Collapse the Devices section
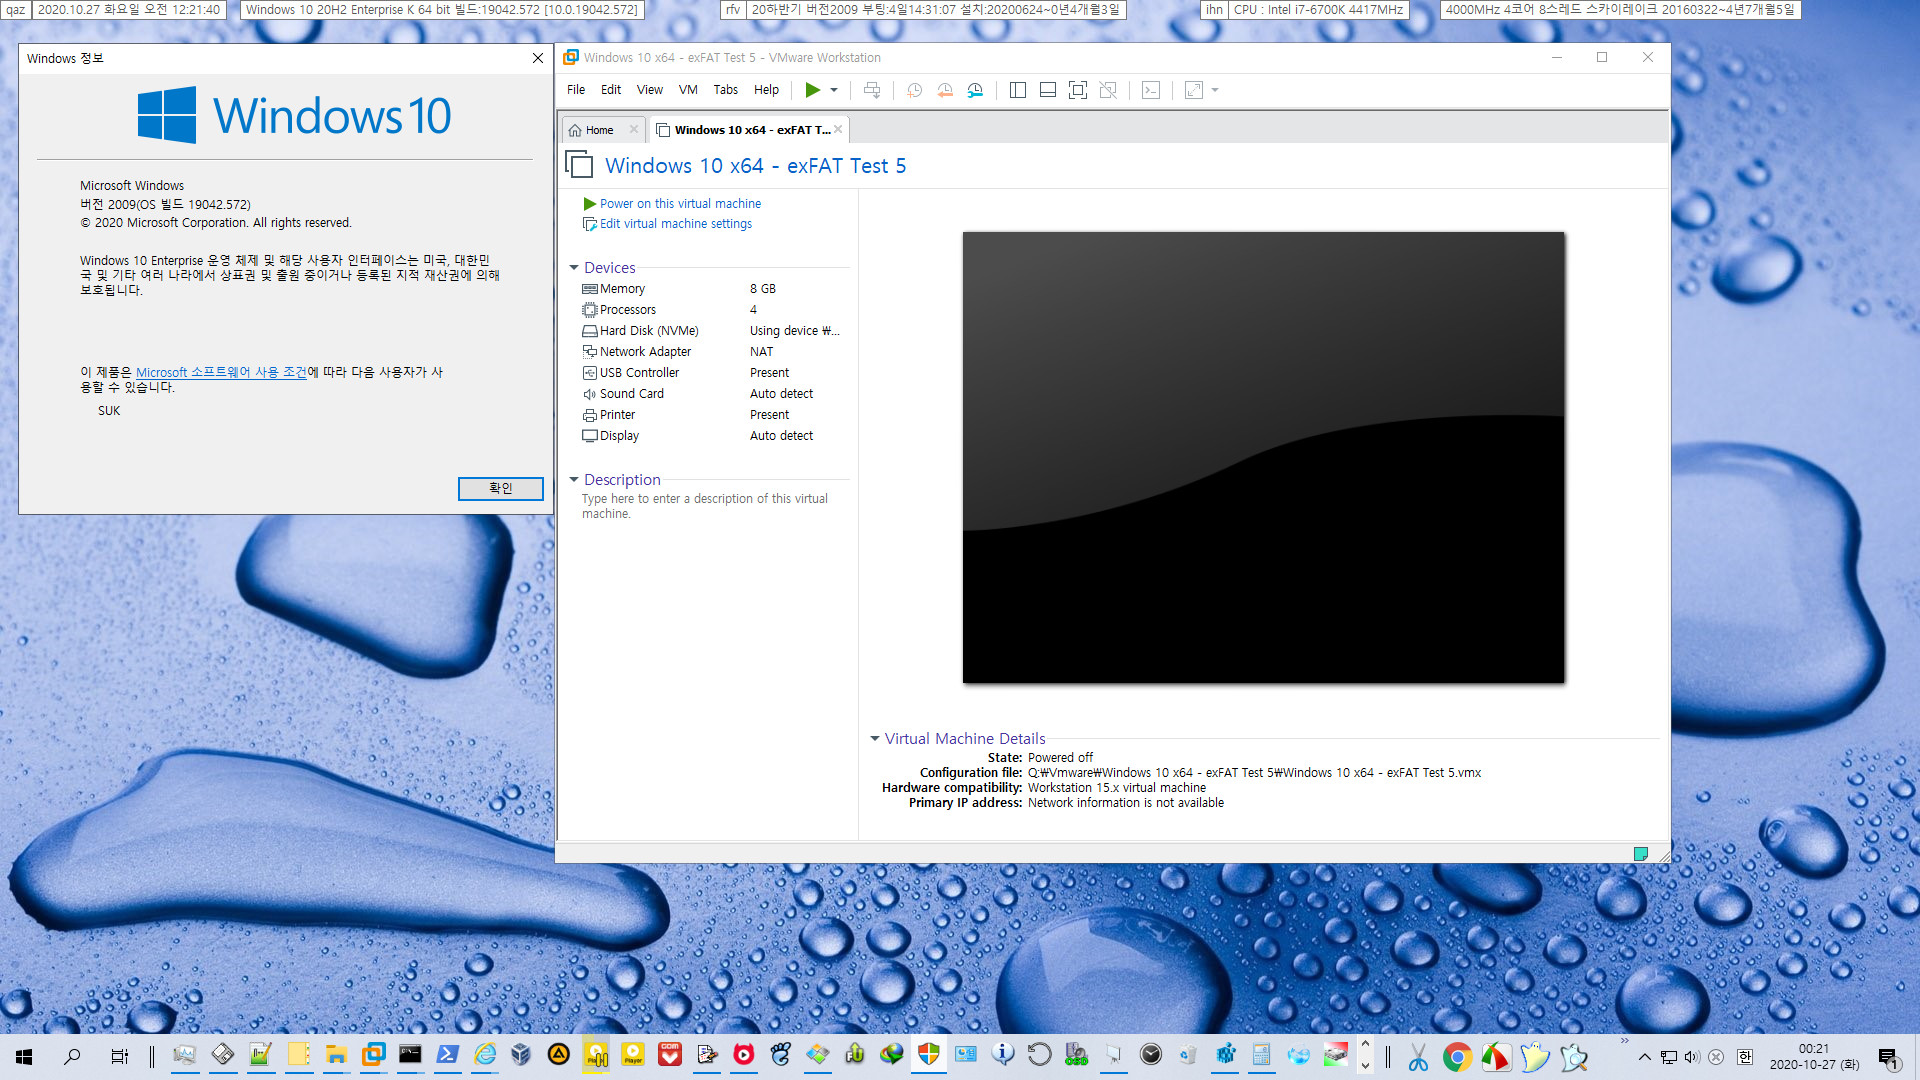Screen dimensions: 1920x1080 574,268
